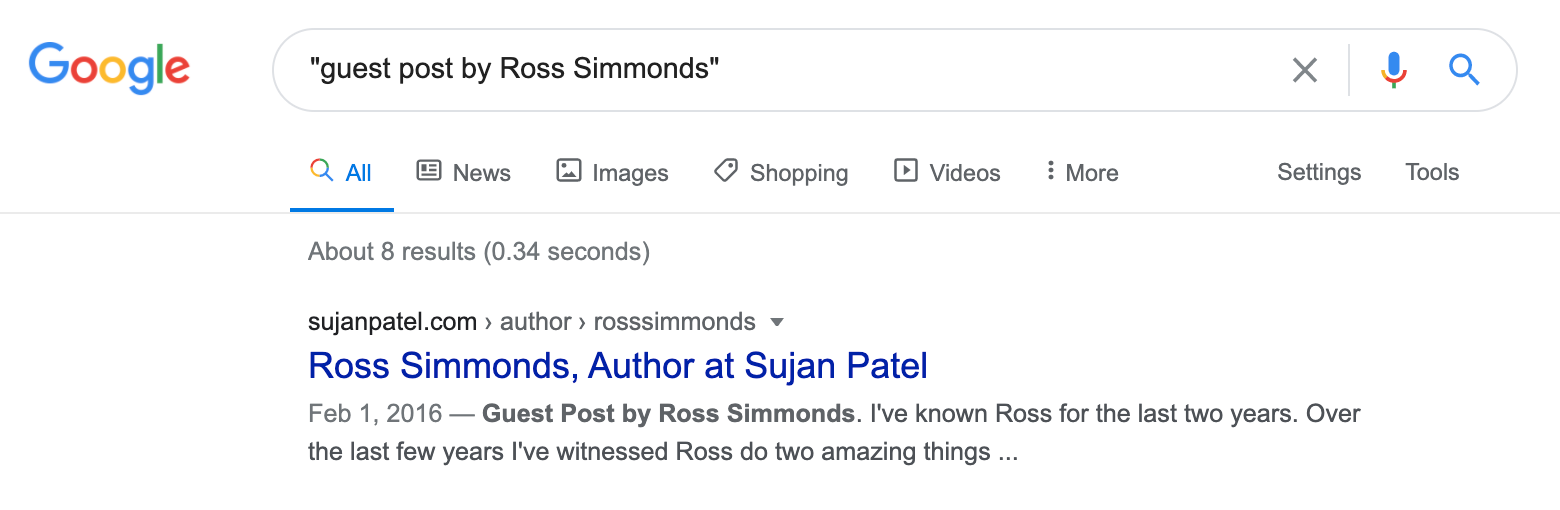Select the Shopping tab
1560x510 pixels.
click(798, 173)
